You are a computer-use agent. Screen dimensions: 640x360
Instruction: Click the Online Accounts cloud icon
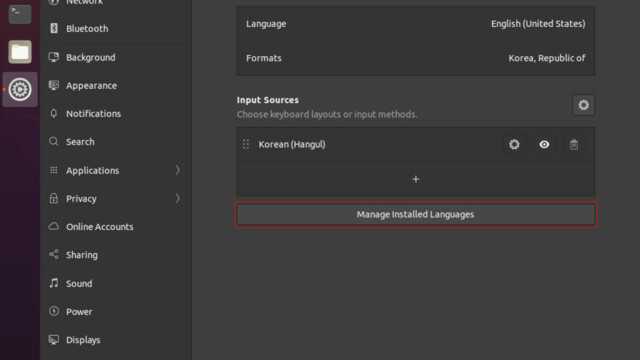[54, 226]
